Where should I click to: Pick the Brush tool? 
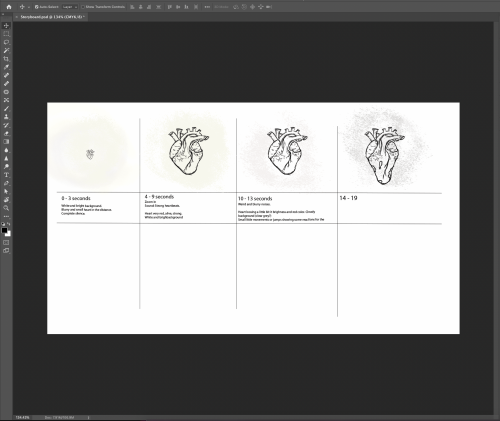click(6, 109)
